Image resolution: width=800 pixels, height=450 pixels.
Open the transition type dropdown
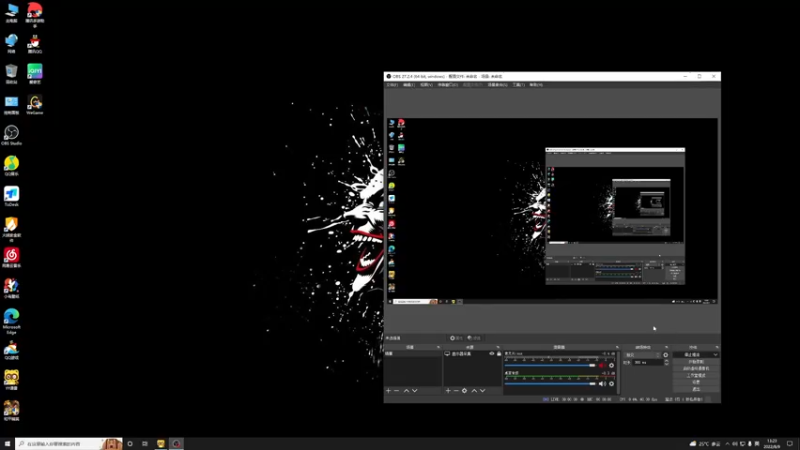click(642, 355)
